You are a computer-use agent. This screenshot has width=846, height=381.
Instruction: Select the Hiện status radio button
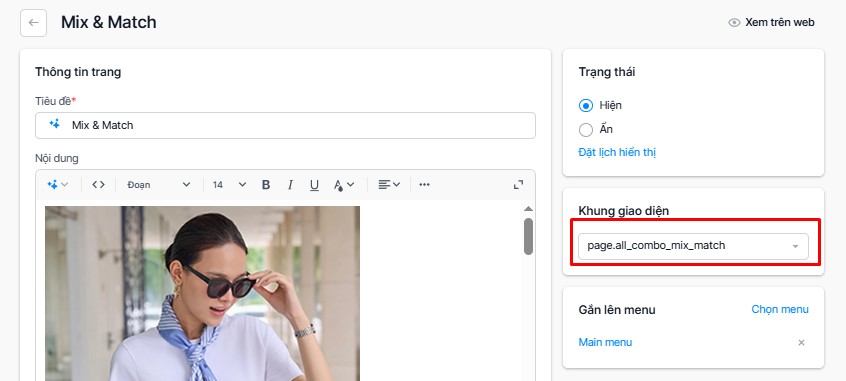(x=586, y=105)
